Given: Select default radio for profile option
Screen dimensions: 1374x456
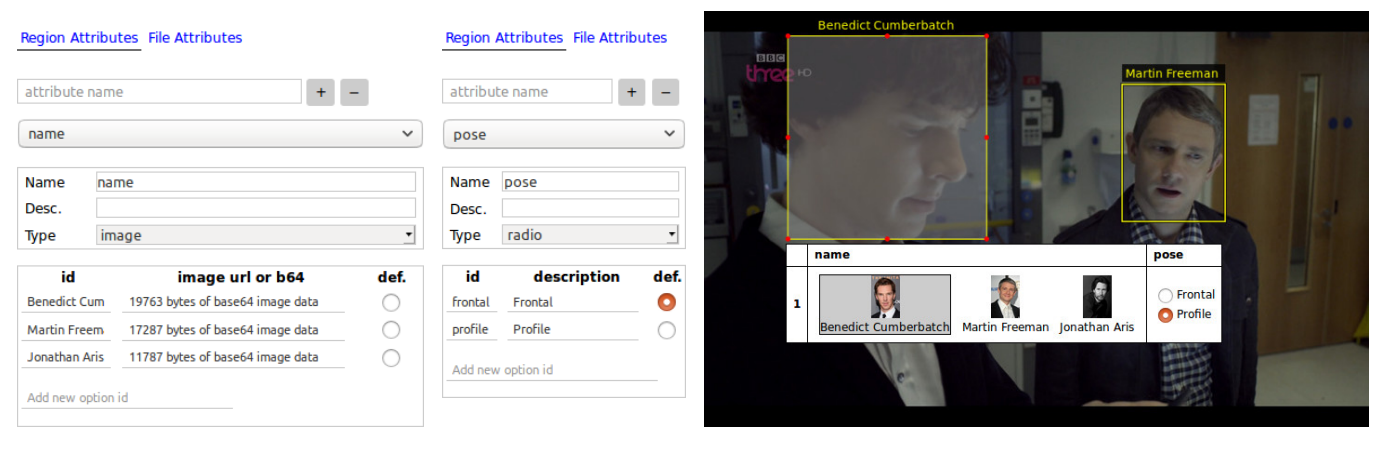Looking at the screenshot, I should 666,330.
